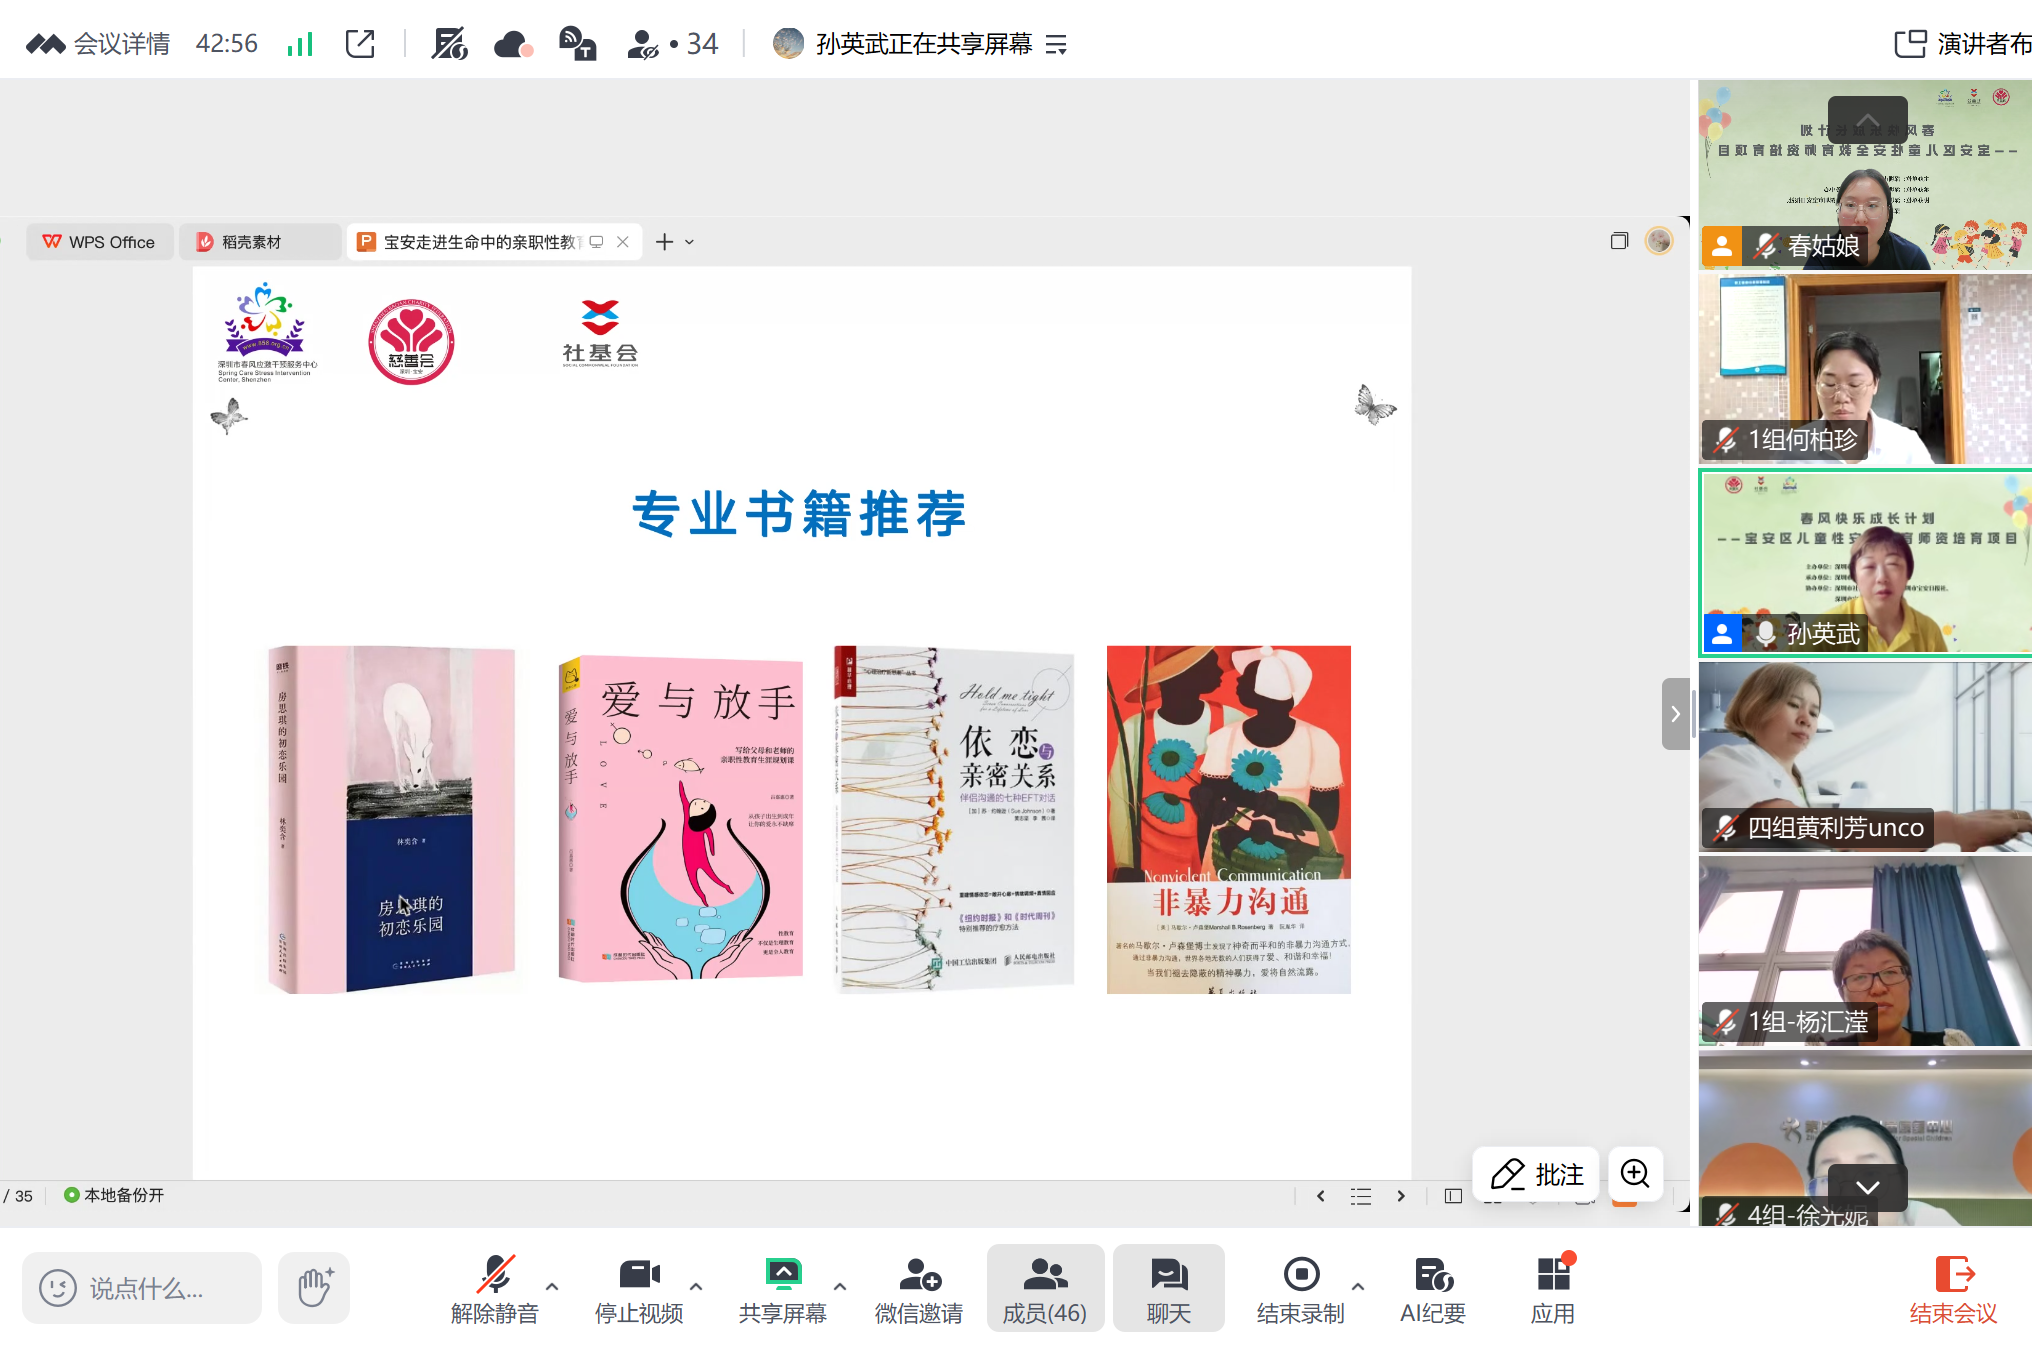Select the WPS Office tab
This screenshot has width=2032, height=1348.
[99, 242]
